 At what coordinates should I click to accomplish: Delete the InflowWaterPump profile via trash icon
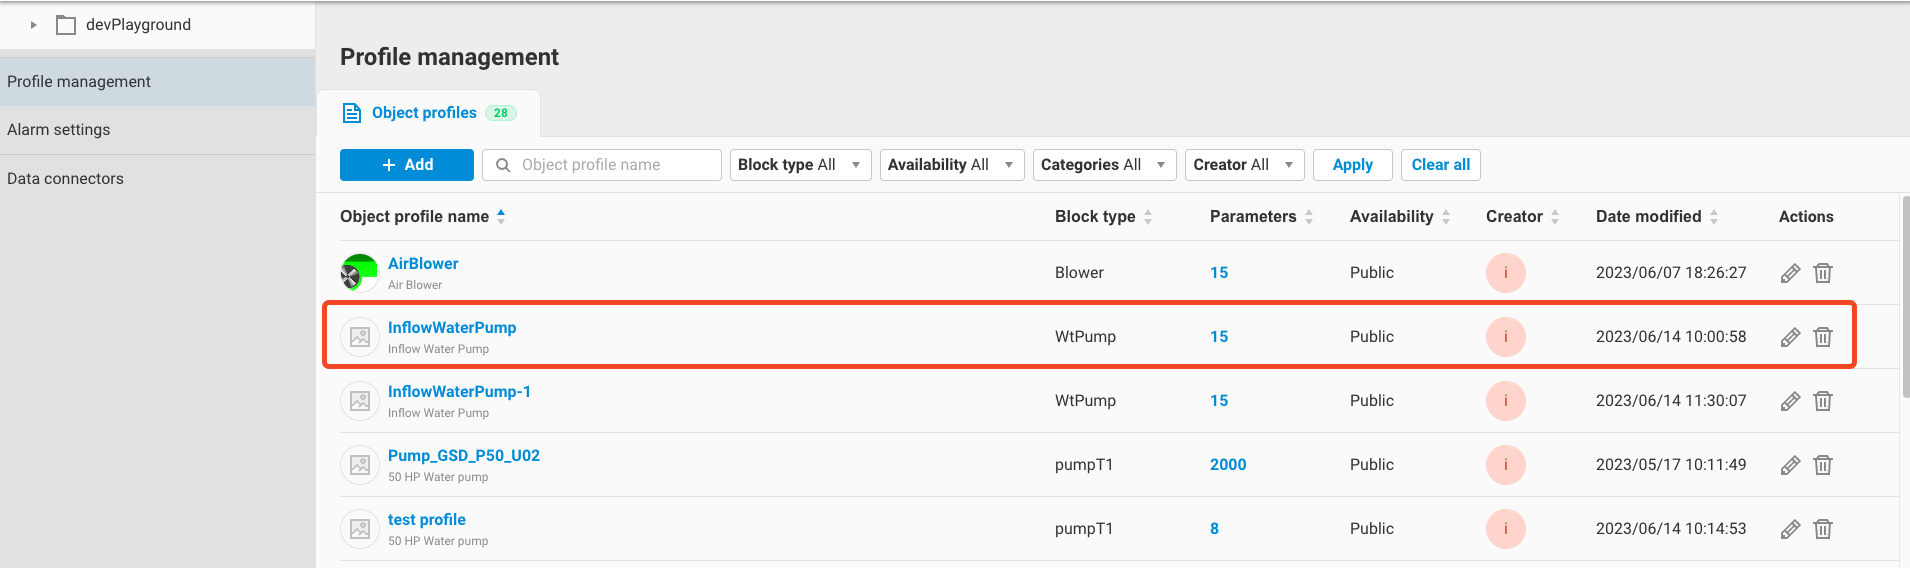tap(1823, 337)
